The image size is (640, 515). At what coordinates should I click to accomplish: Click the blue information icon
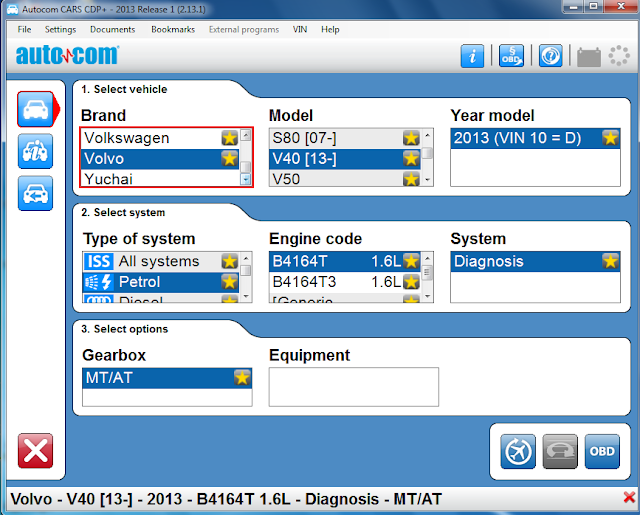tap(472, 56)
